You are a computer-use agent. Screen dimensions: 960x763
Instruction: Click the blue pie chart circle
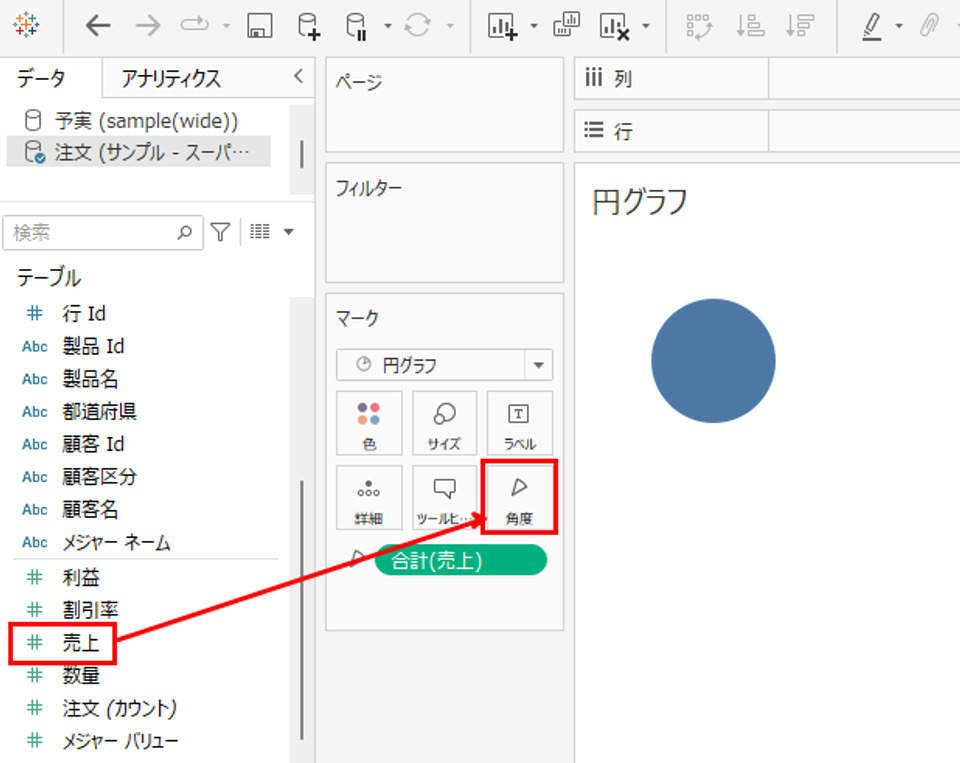(713, 361)
